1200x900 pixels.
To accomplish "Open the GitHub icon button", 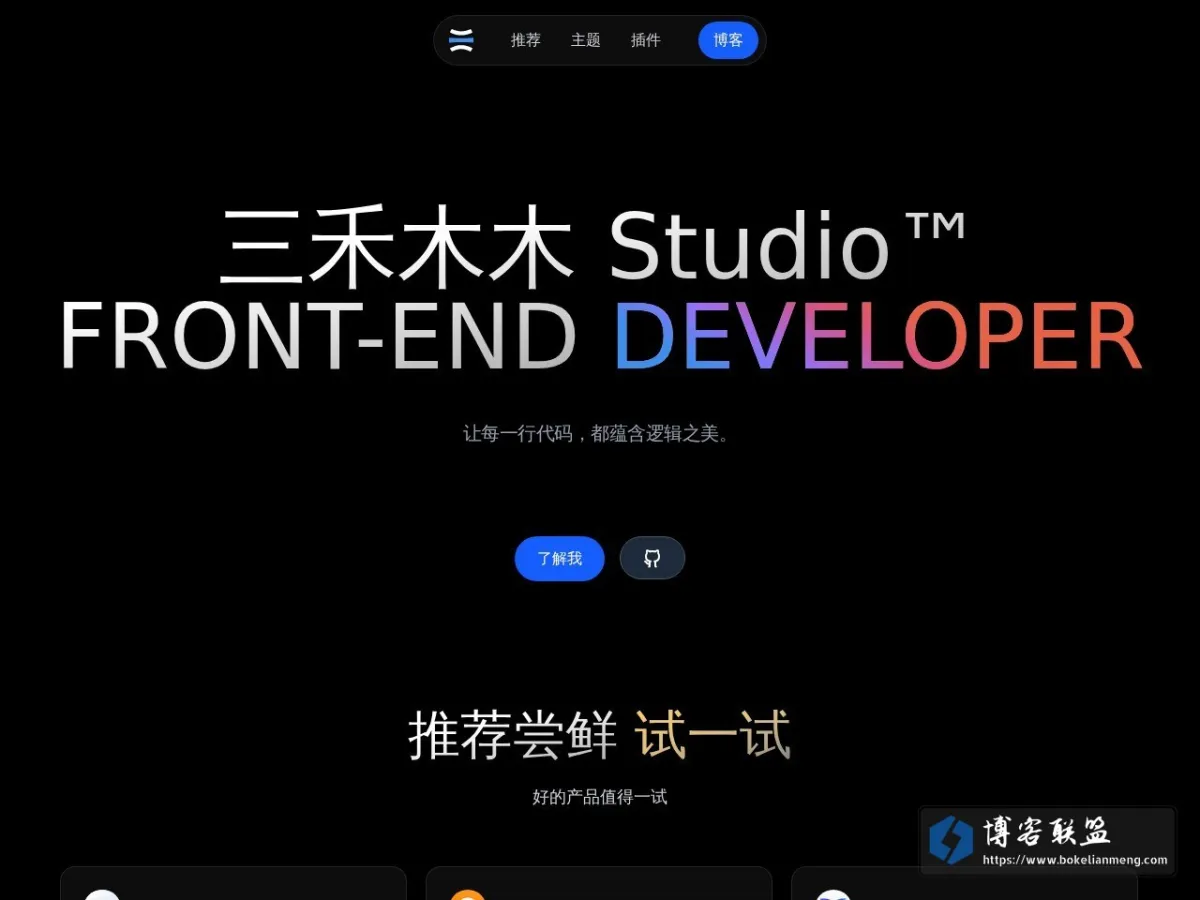I will click(x=652, y=558).
